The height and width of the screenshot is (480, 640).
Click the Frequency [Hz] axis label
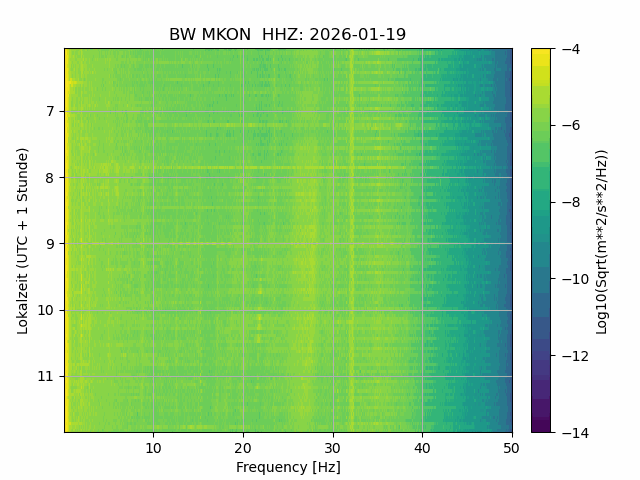coord(288,467)
